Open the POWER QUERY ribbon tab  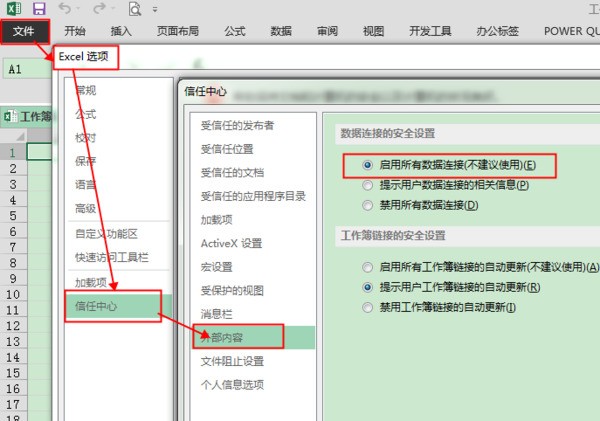(x=572, y=31)
